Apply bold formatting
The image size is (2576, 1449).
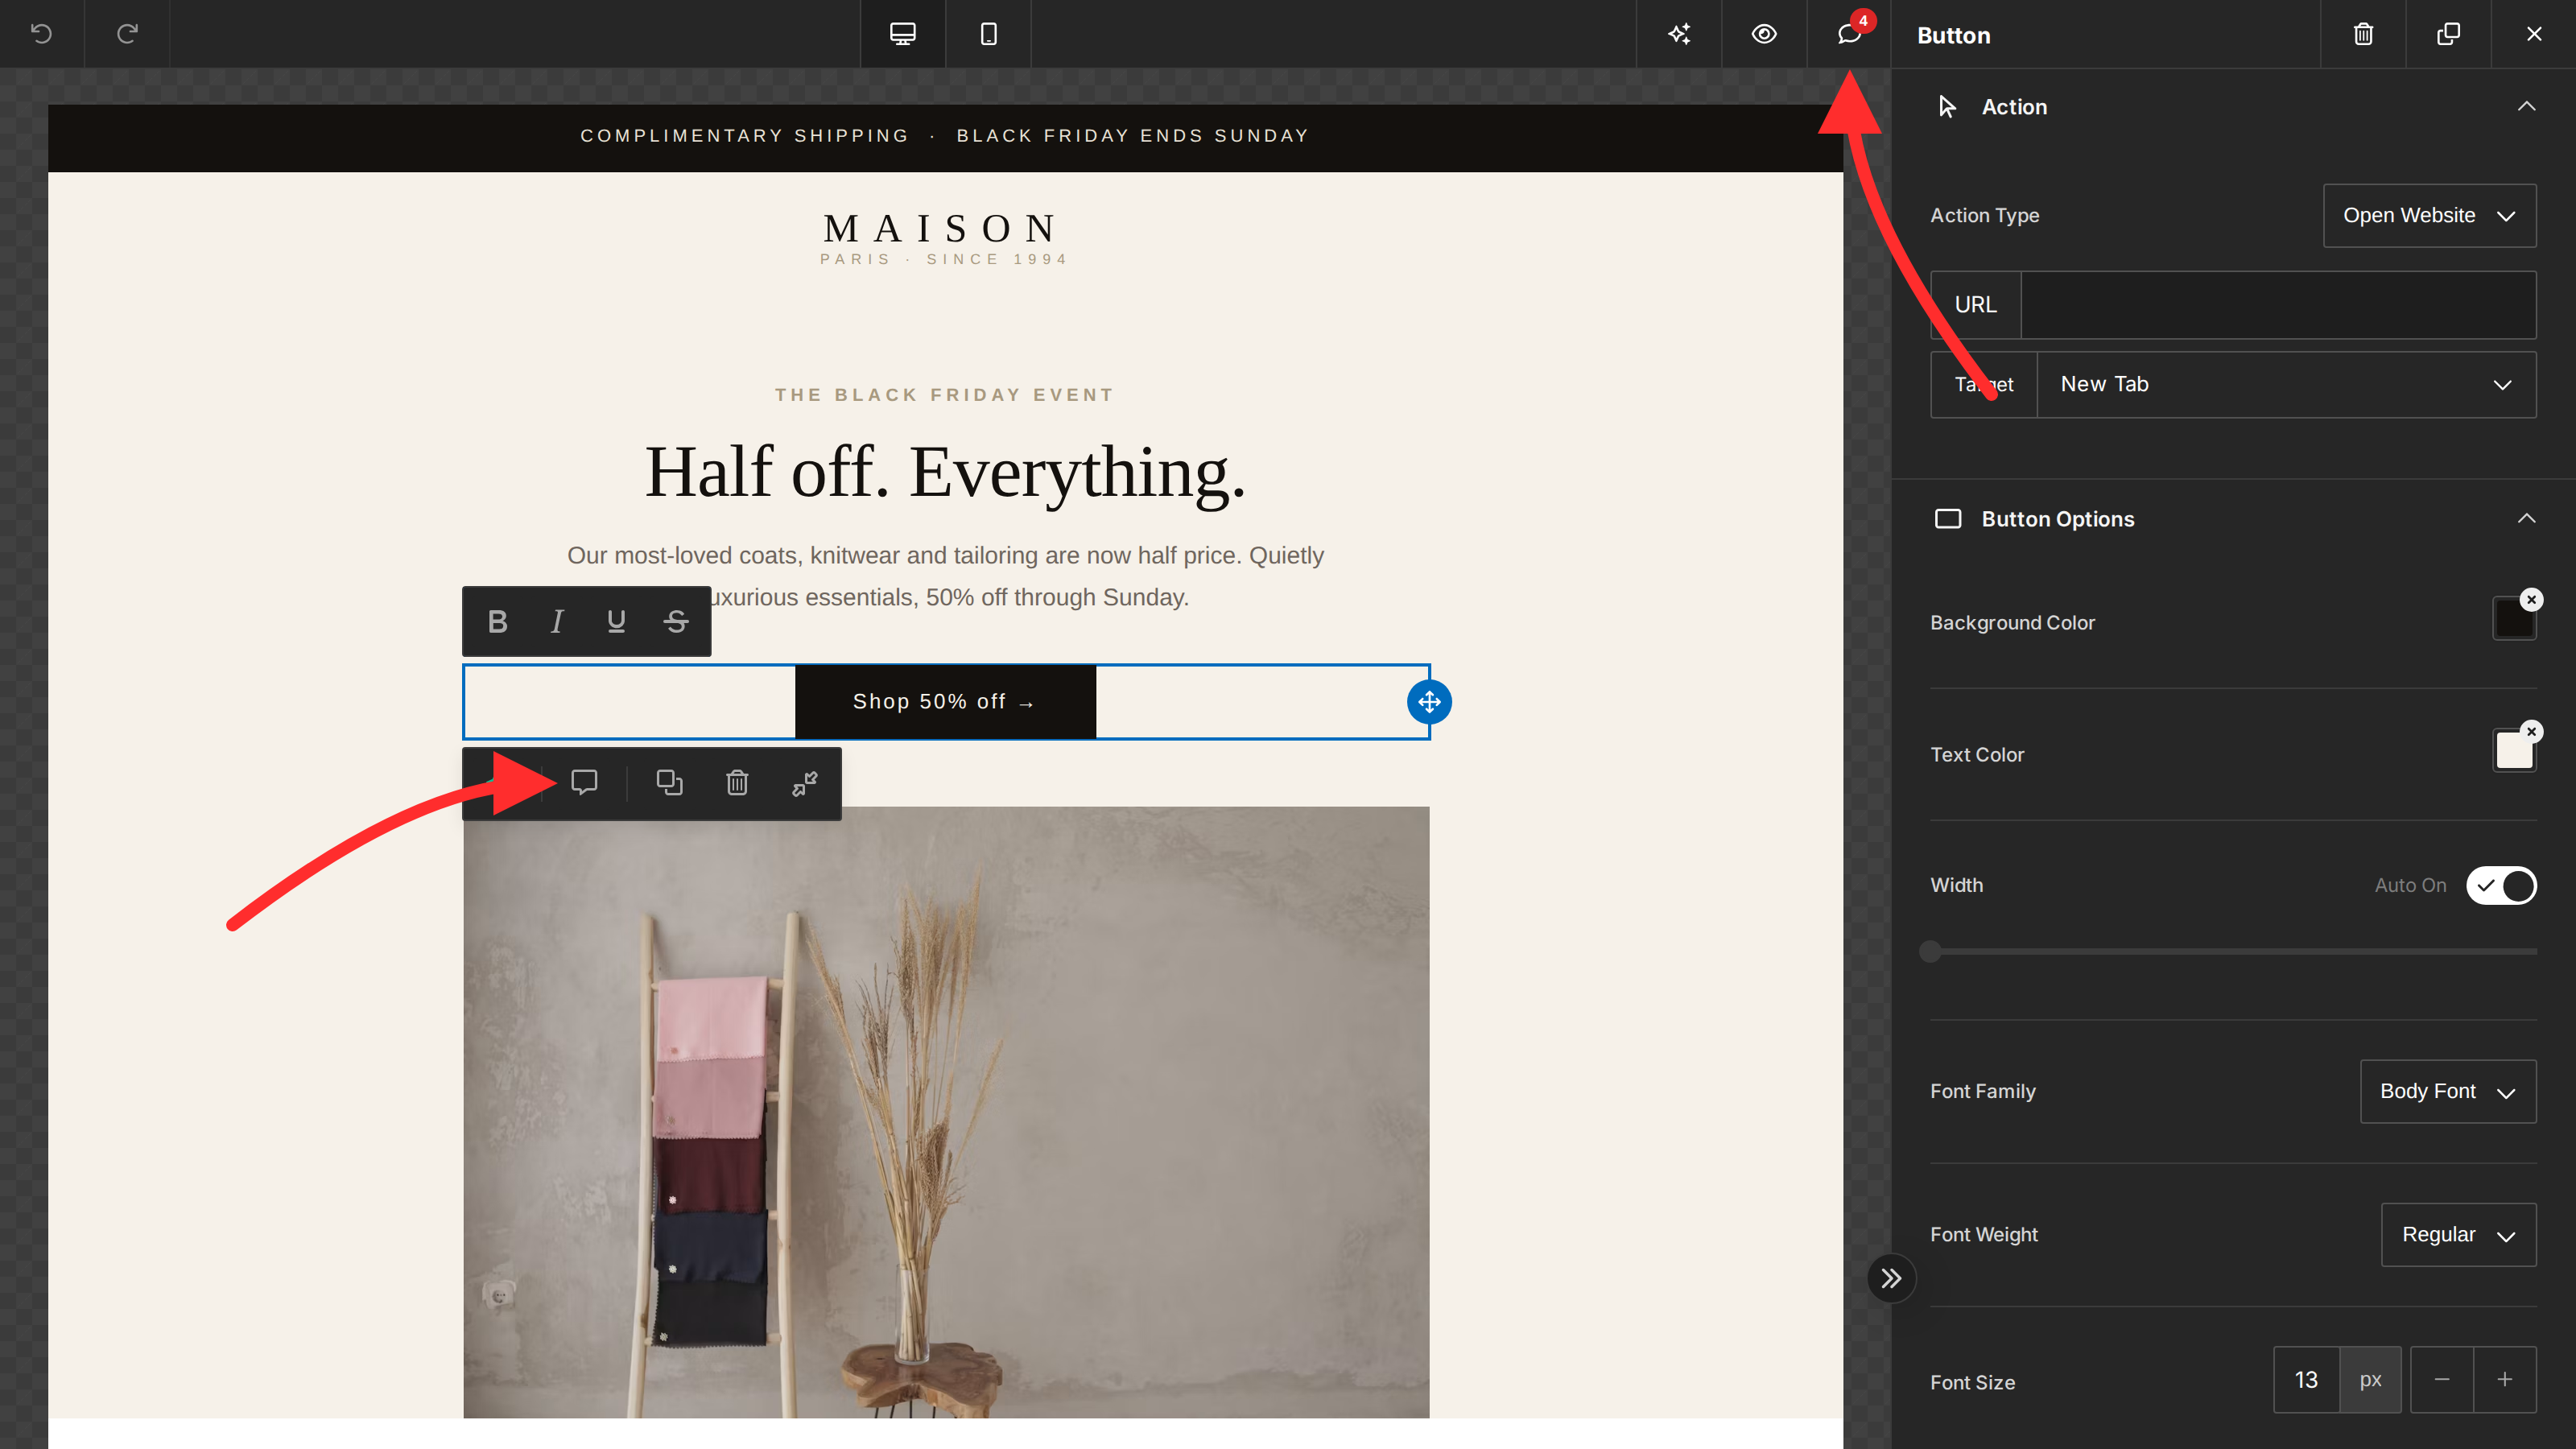pos(497,621)
